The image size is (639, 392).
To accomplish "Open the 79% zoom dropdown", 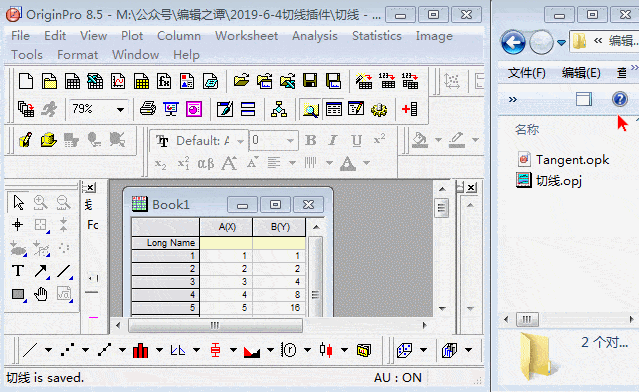I will tap(120, 109).
